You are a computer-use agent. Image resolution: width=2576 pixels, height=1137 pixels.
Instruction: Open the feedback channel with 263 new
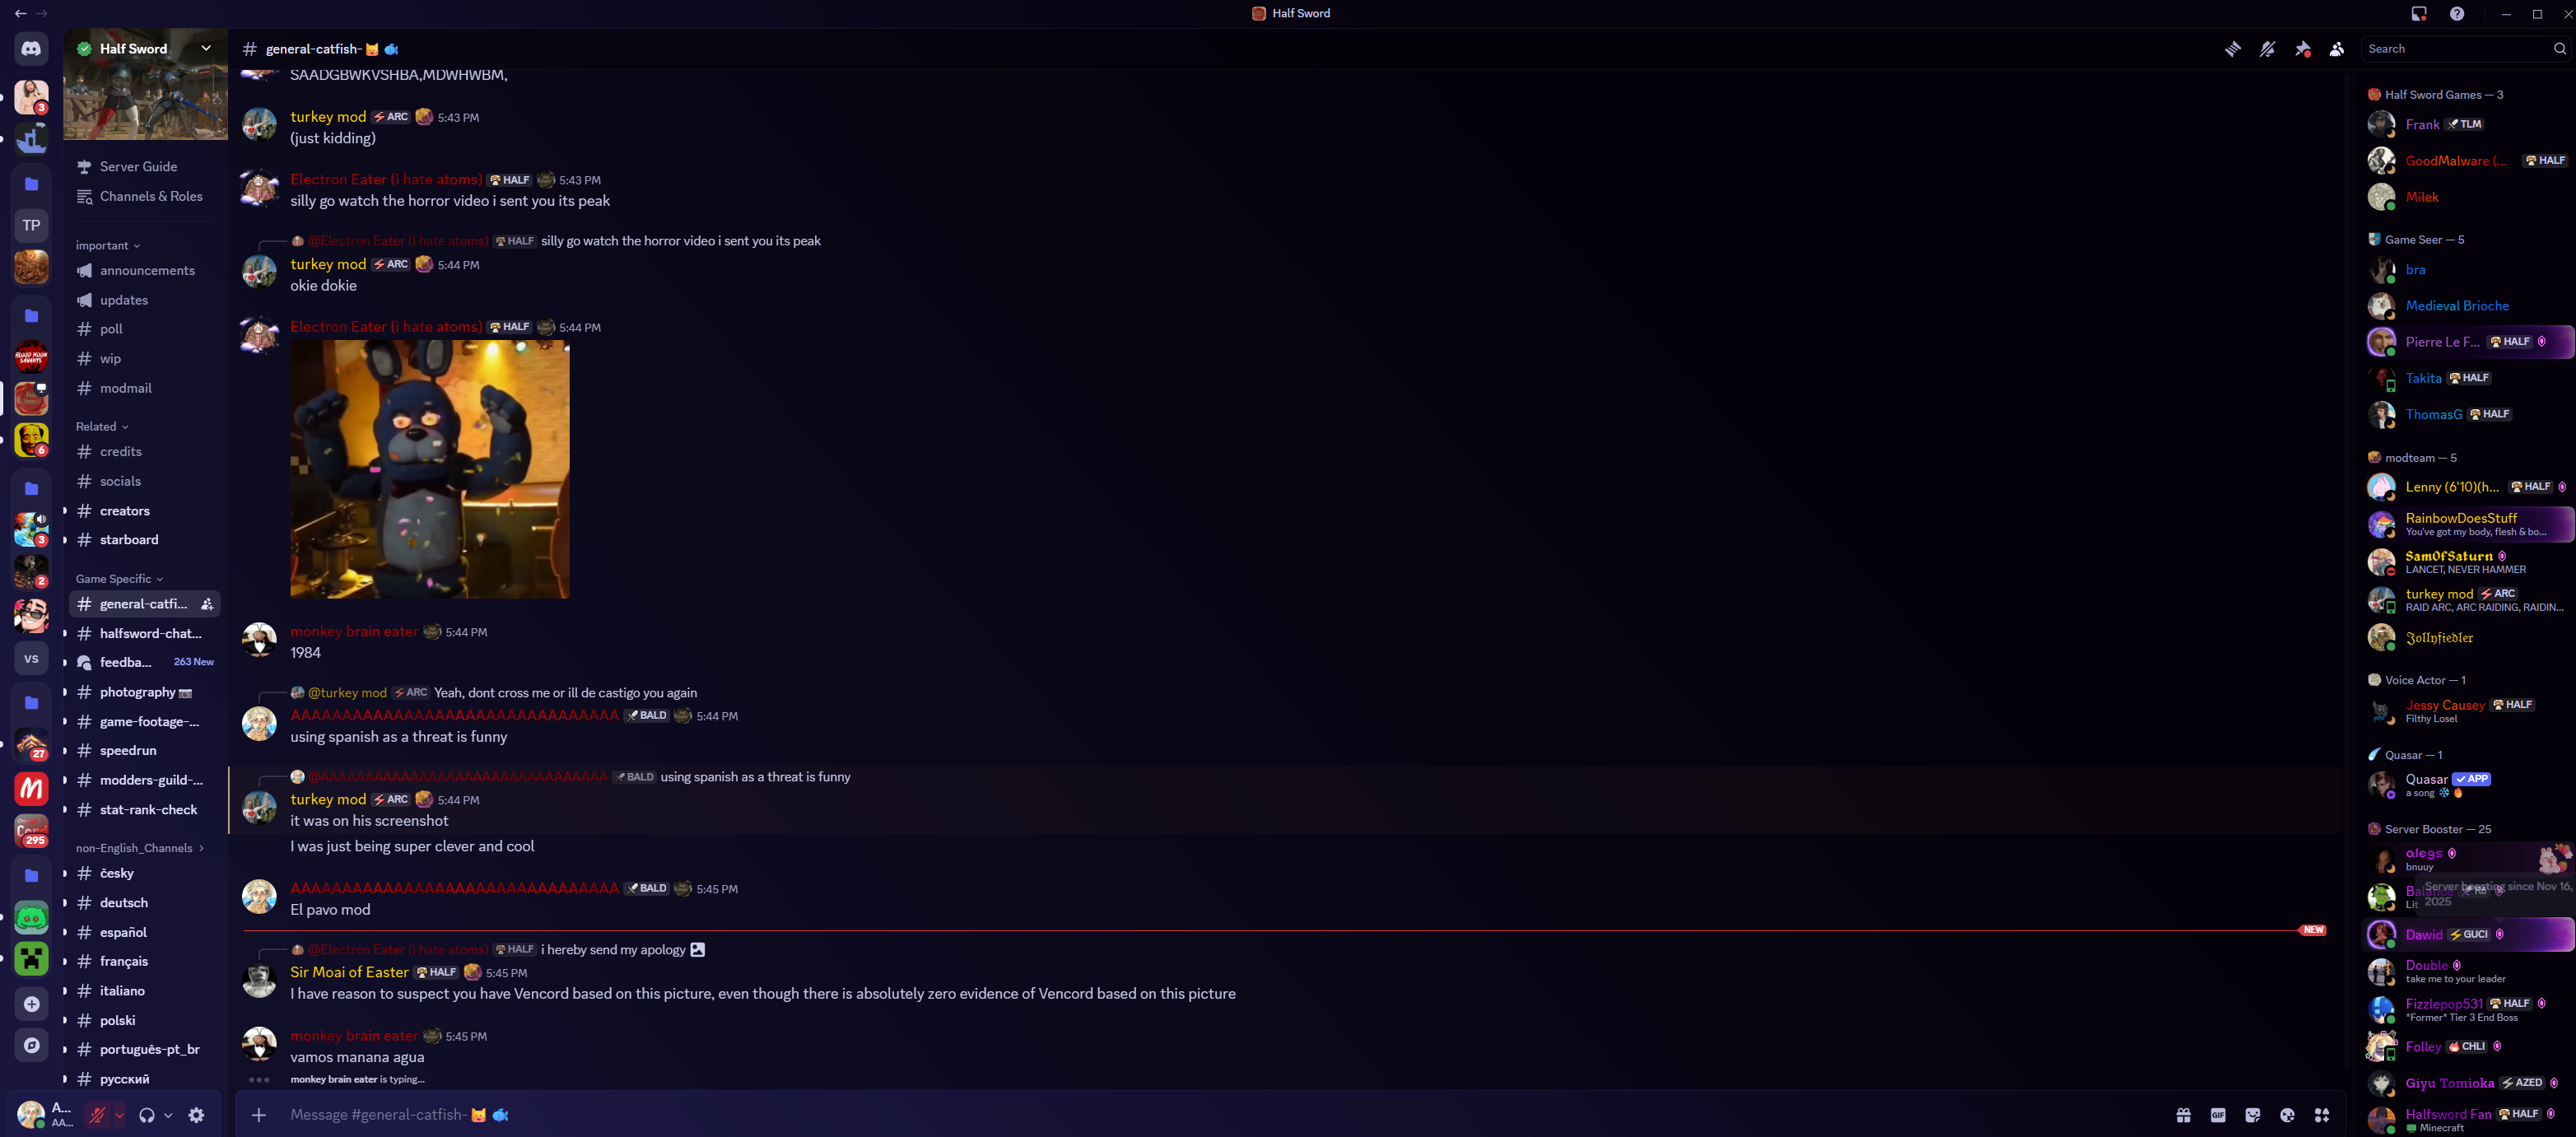[146, 662]
